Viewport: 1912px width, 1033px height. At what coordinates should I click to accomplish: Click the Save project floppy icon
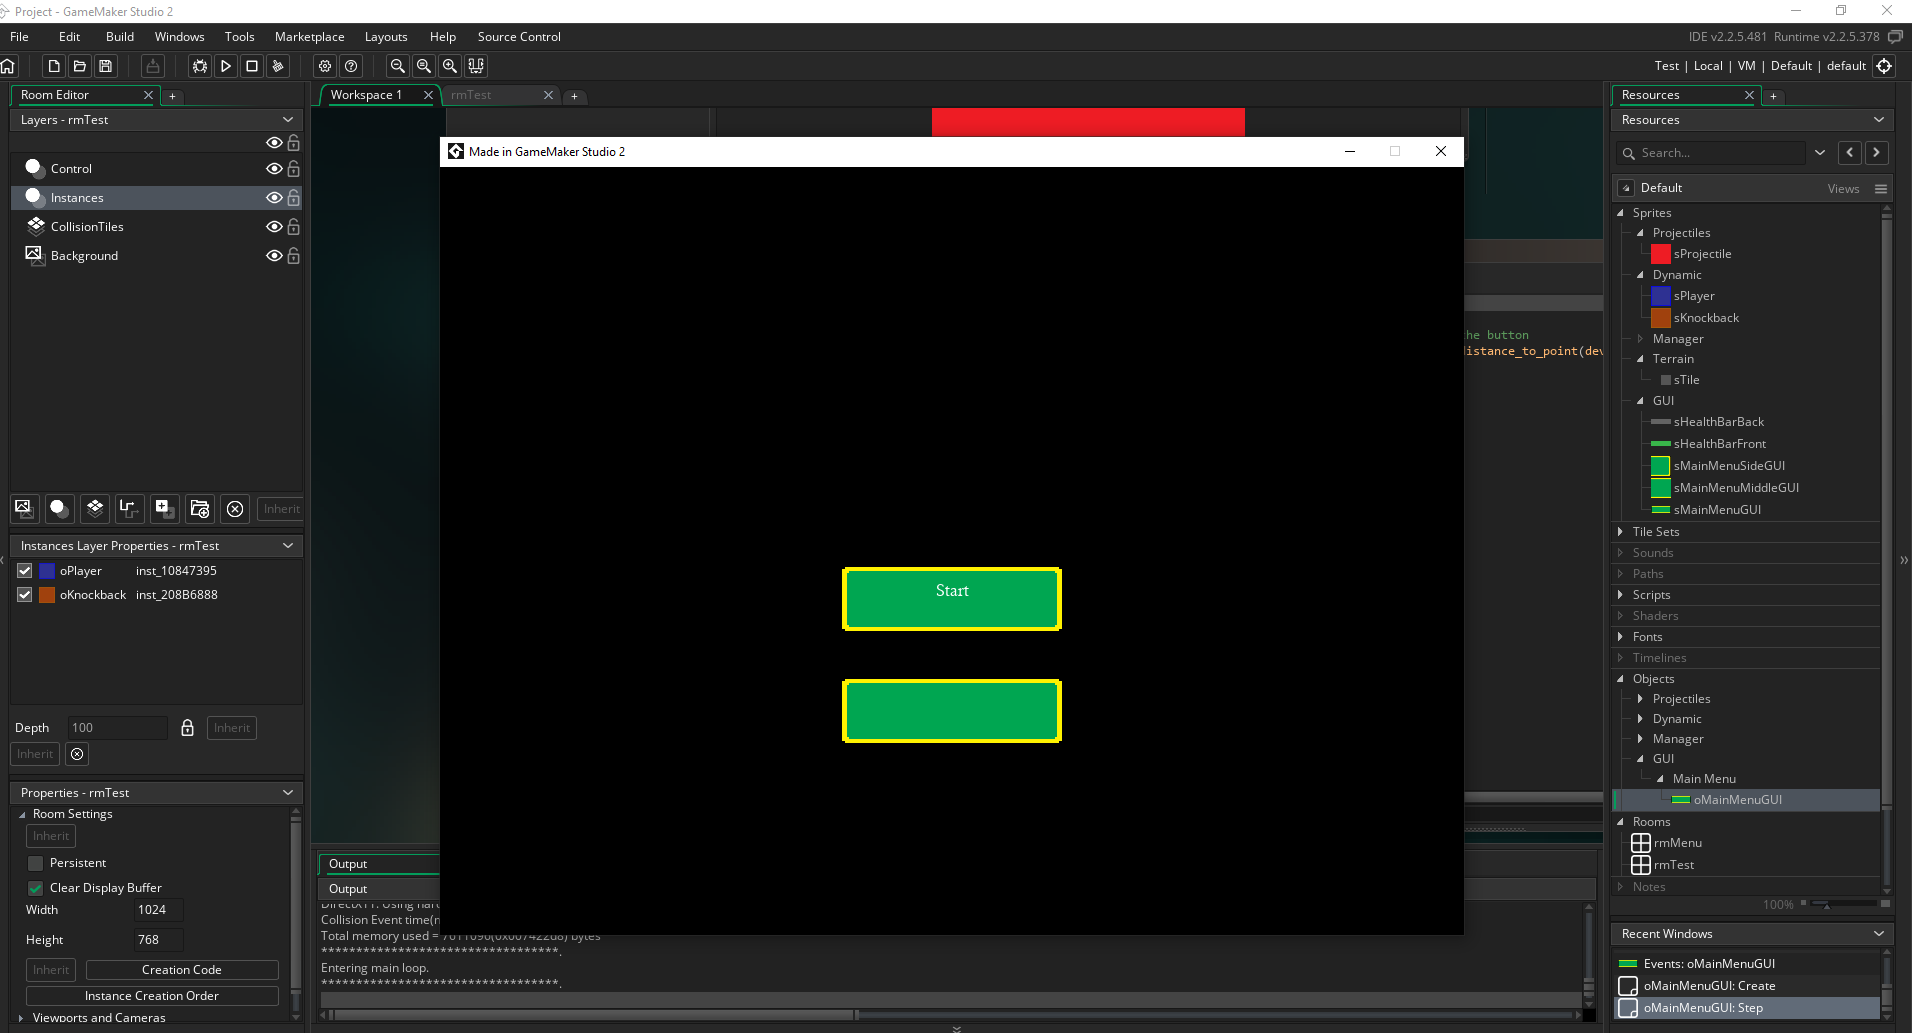pyautogui.click(x=105, y=66)
